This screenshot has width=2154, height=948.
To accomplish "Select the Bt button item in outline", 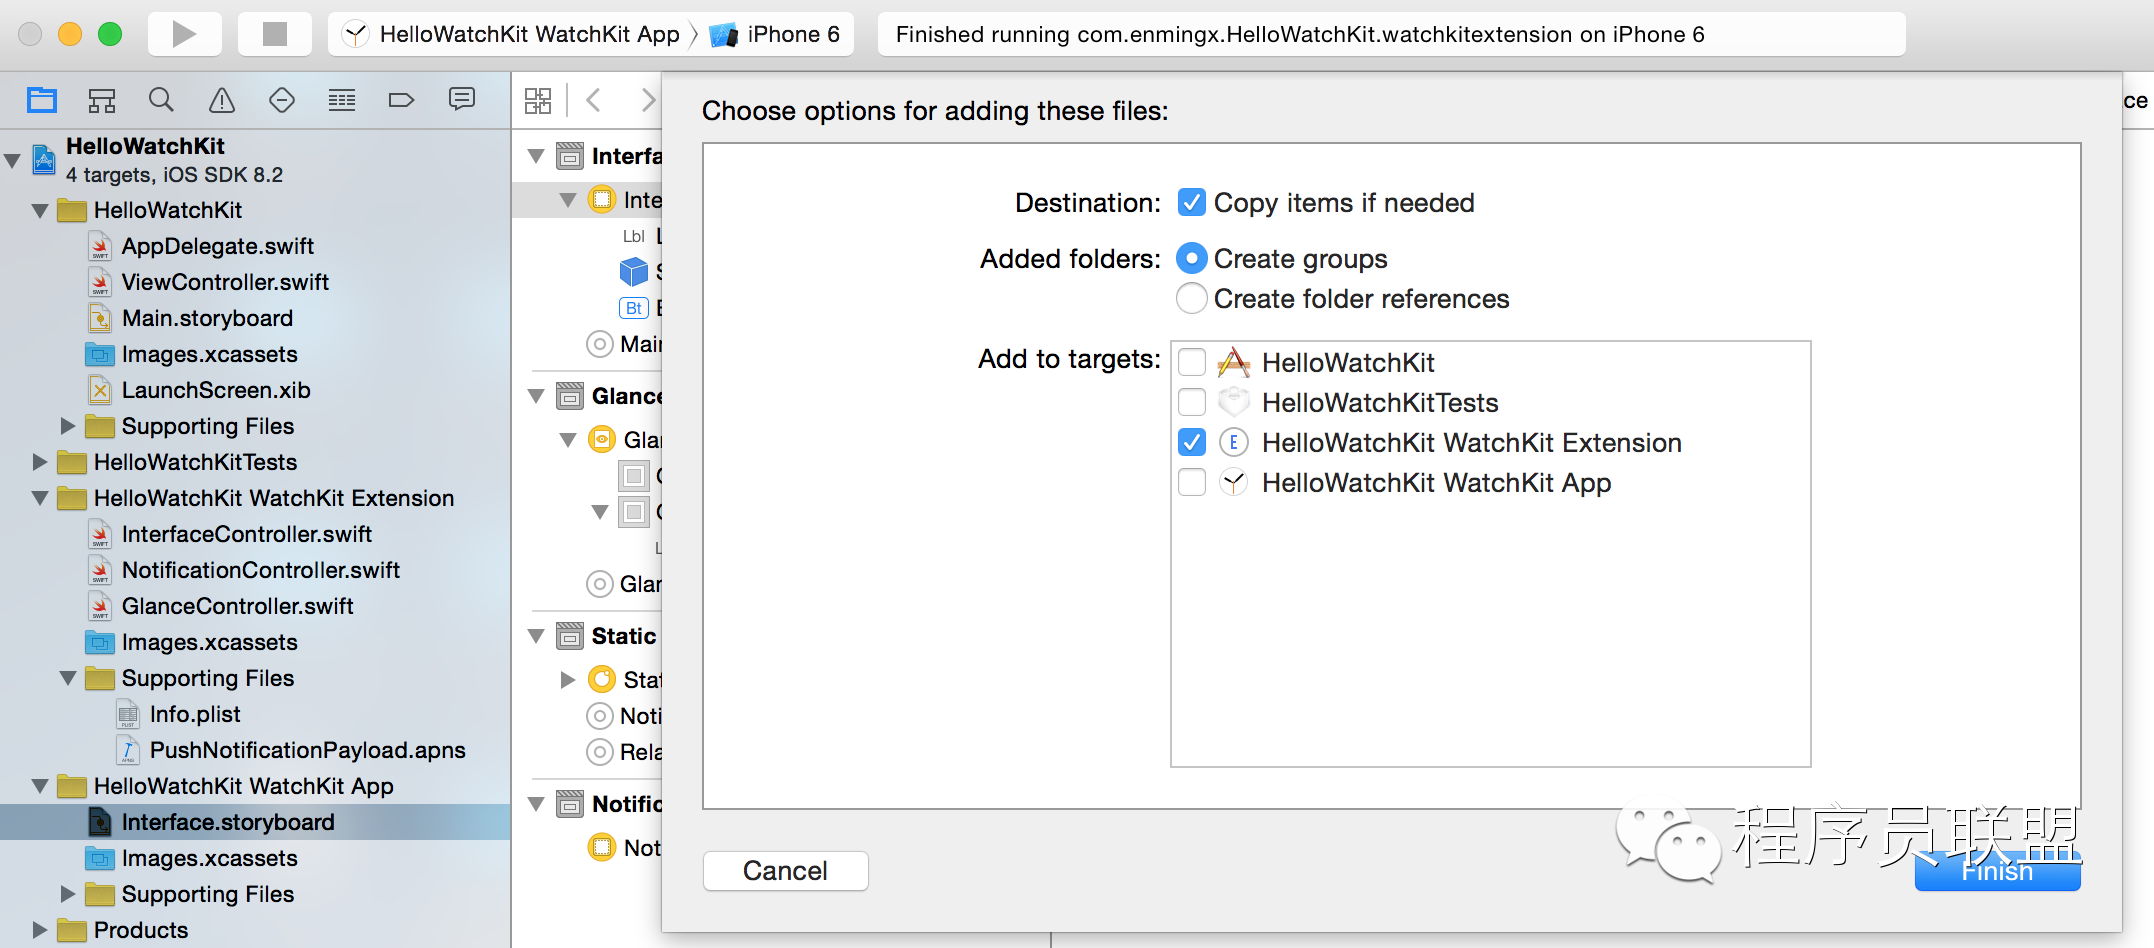I will (x=634, y=308).
